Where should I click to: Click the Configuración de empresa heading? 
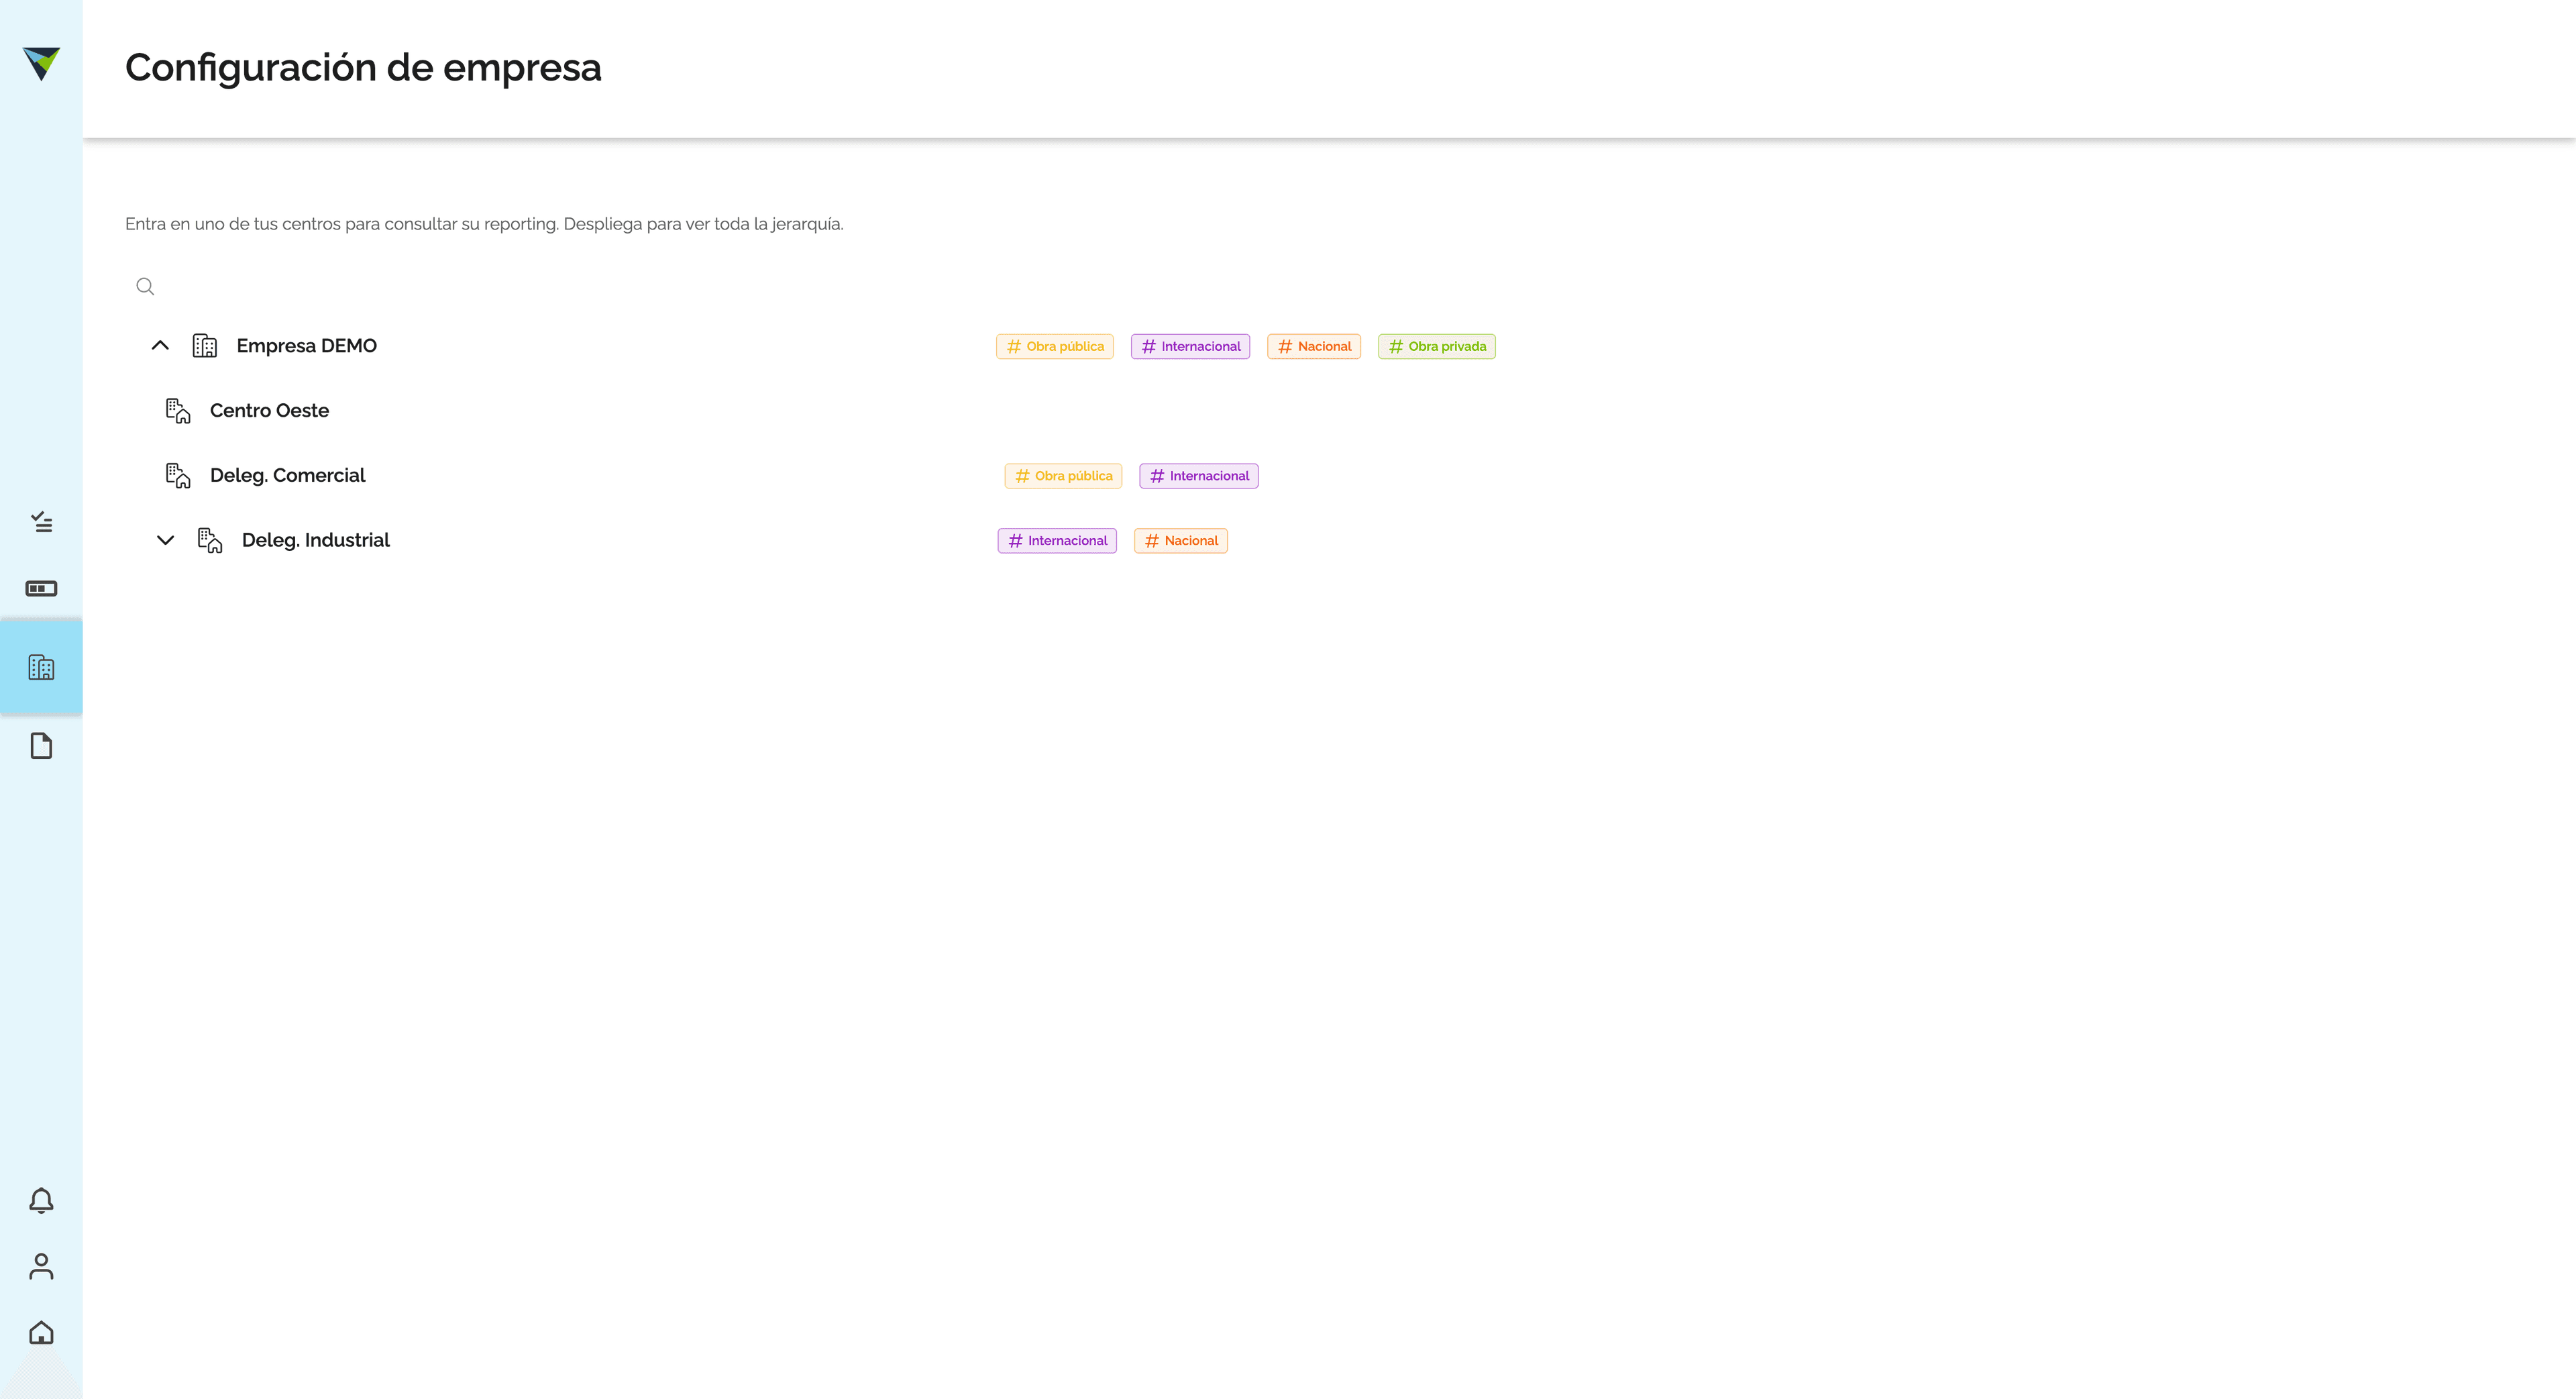(x=363, y=68)
